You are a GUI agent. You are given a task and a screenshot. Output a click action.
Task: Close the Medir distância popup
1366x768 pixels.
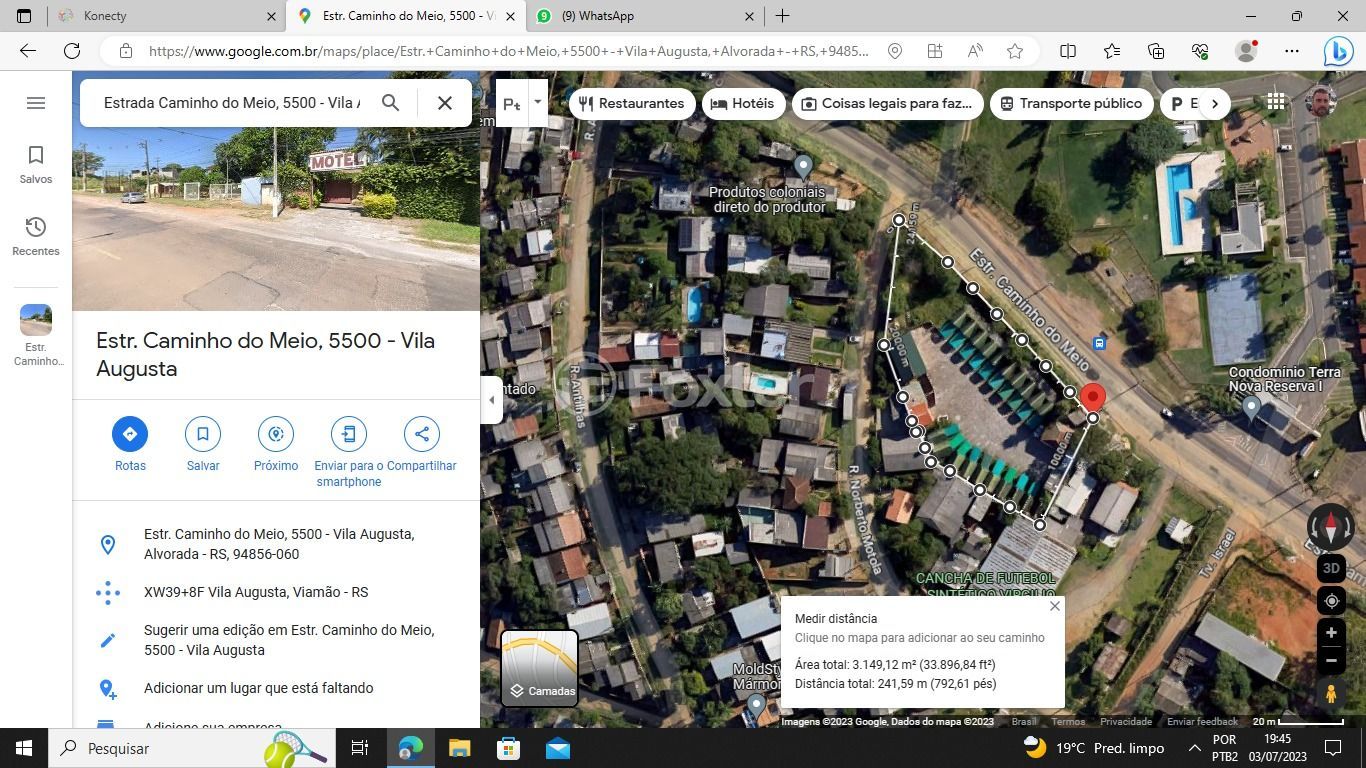coord(1054,606)
